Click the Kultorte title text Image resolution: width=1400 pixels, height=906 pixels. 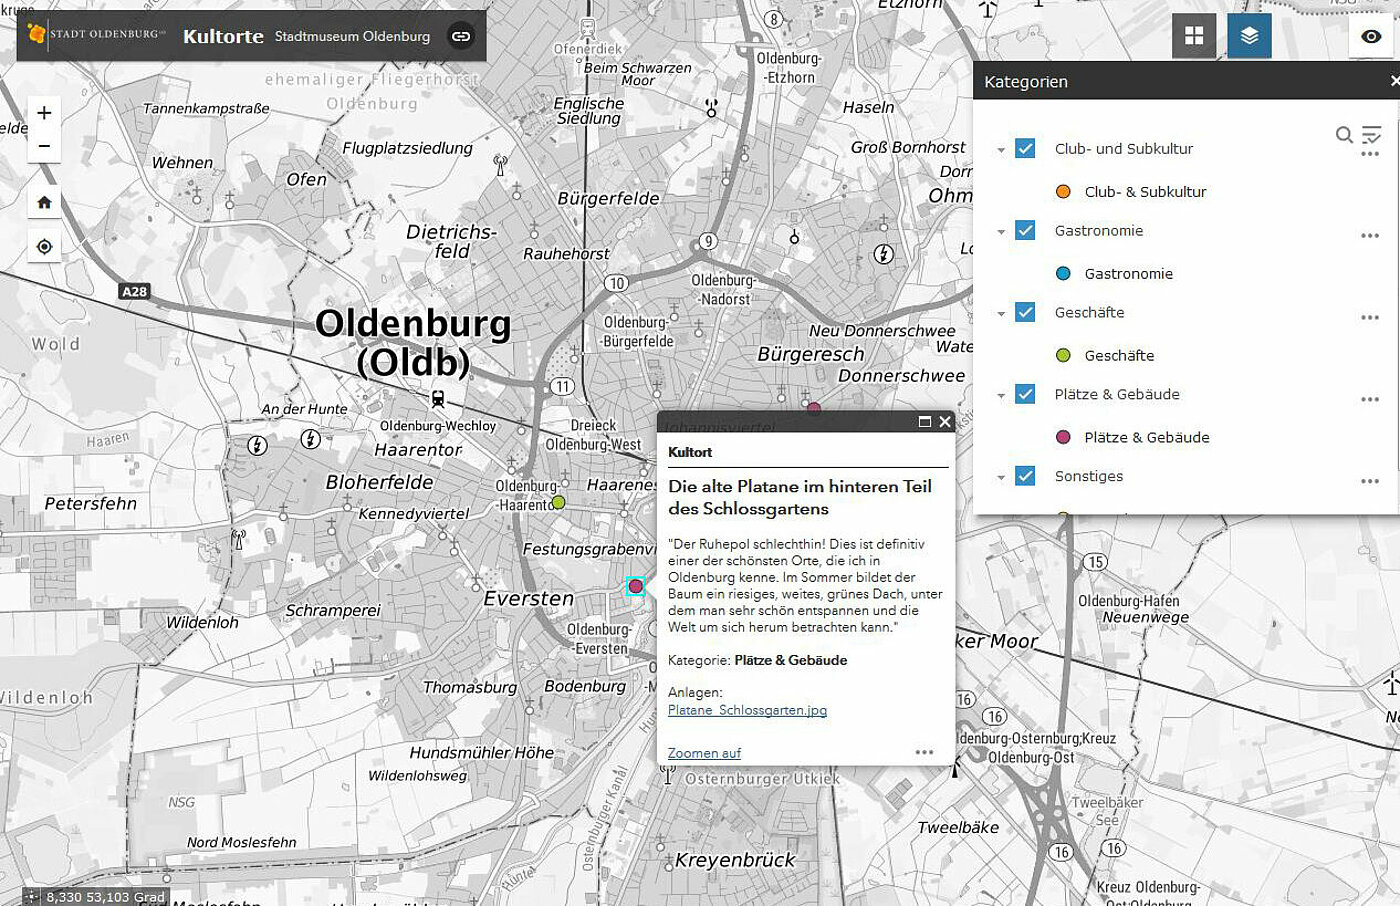point(223,36)
